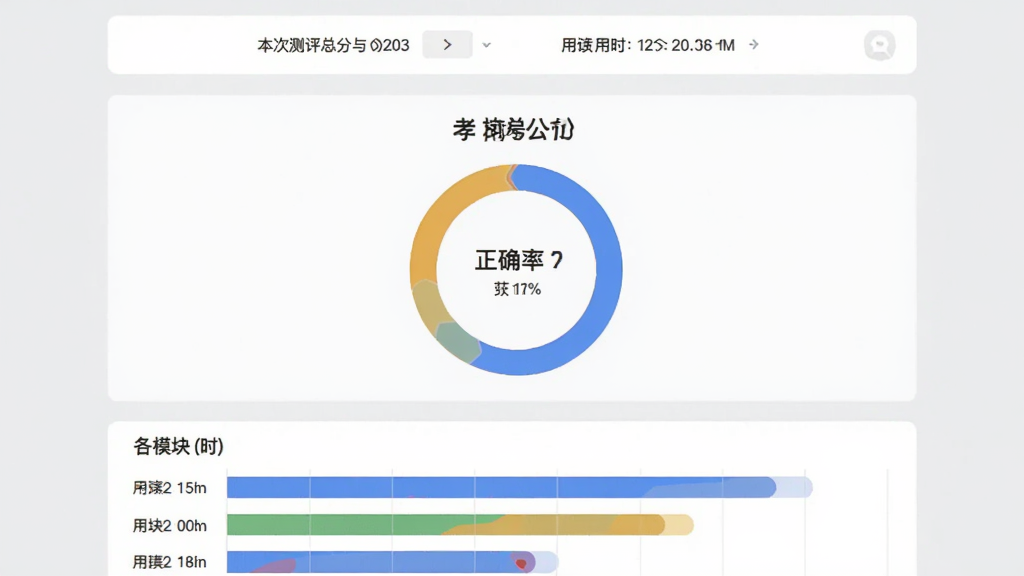Open the avatar icon in the top bar
This screenshot has height=576, width=1024.
(x=880, y=45)
